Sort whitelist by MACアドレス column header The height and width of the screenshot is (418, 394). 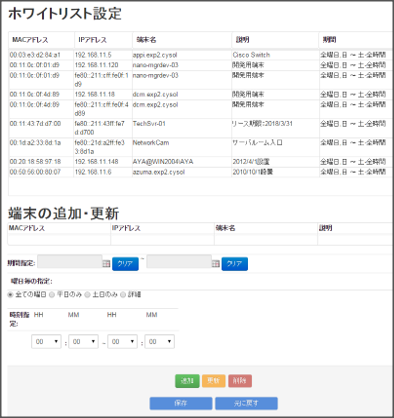tap(41, 40)
